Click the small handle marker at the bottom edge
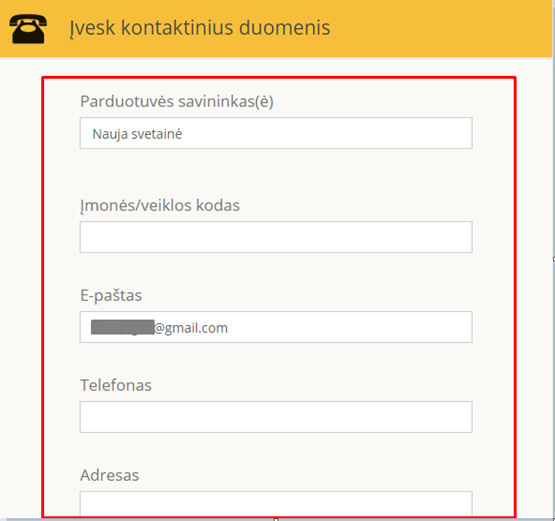555x521 pixels. click(276, 519)
